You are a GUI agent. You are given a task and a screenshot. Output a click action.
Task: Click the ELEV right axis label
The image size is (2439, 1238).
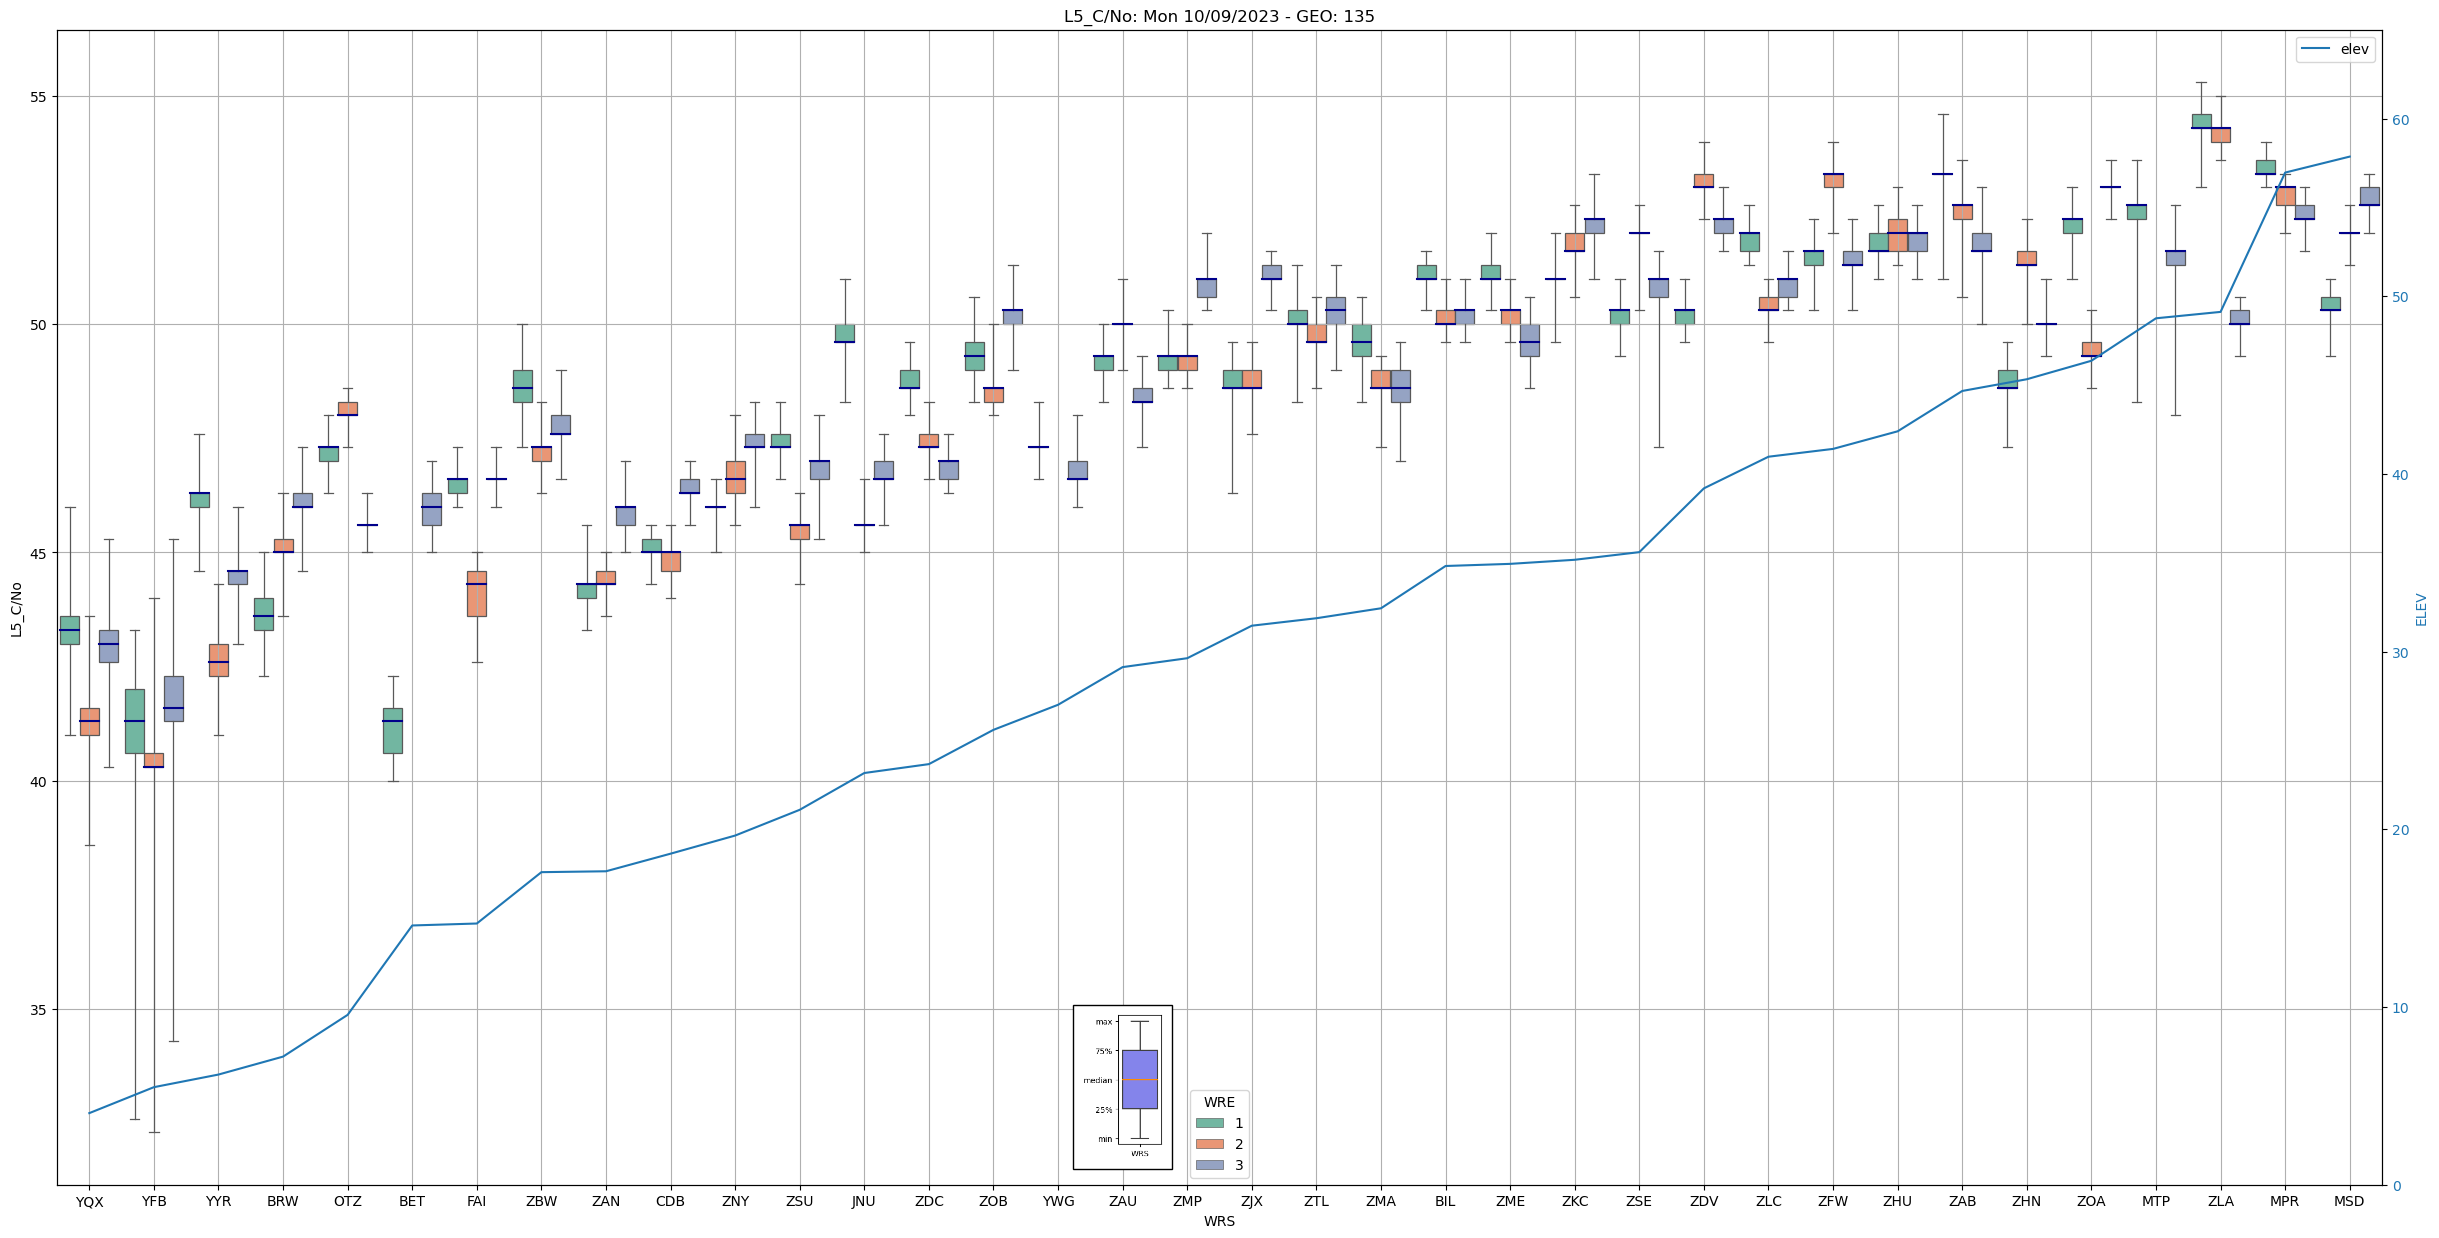pyautogui.click(x=2421, y=609)
